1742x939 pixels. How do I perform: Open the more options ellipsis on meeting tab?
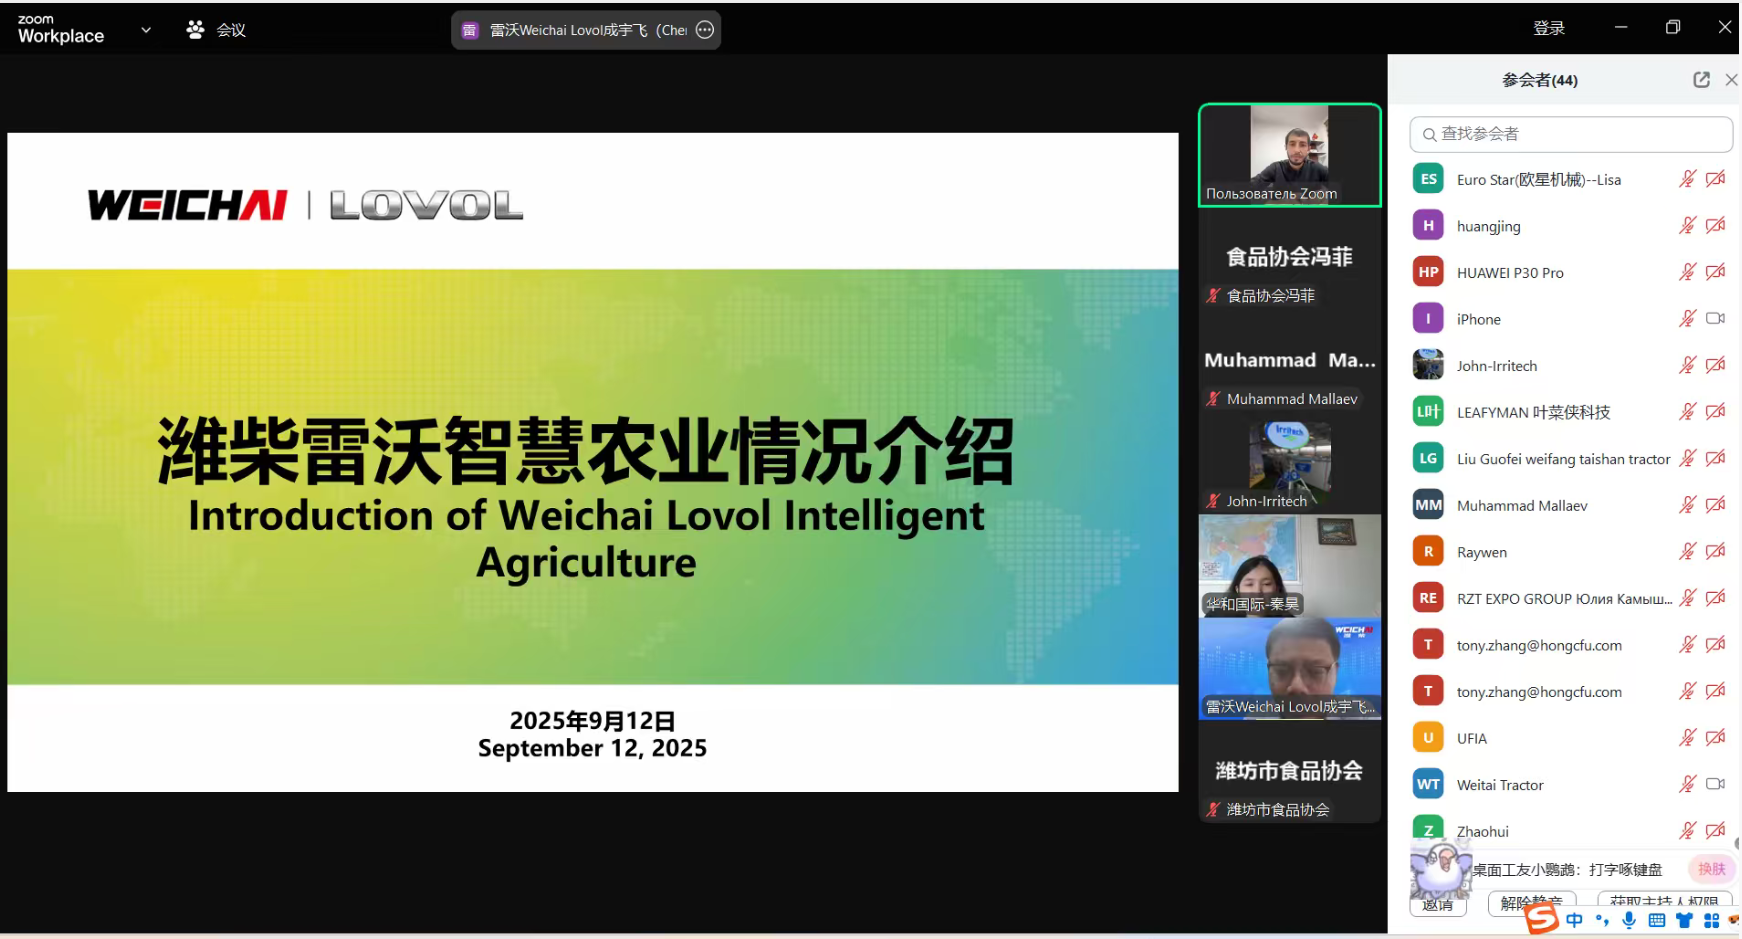click(705, 30)
